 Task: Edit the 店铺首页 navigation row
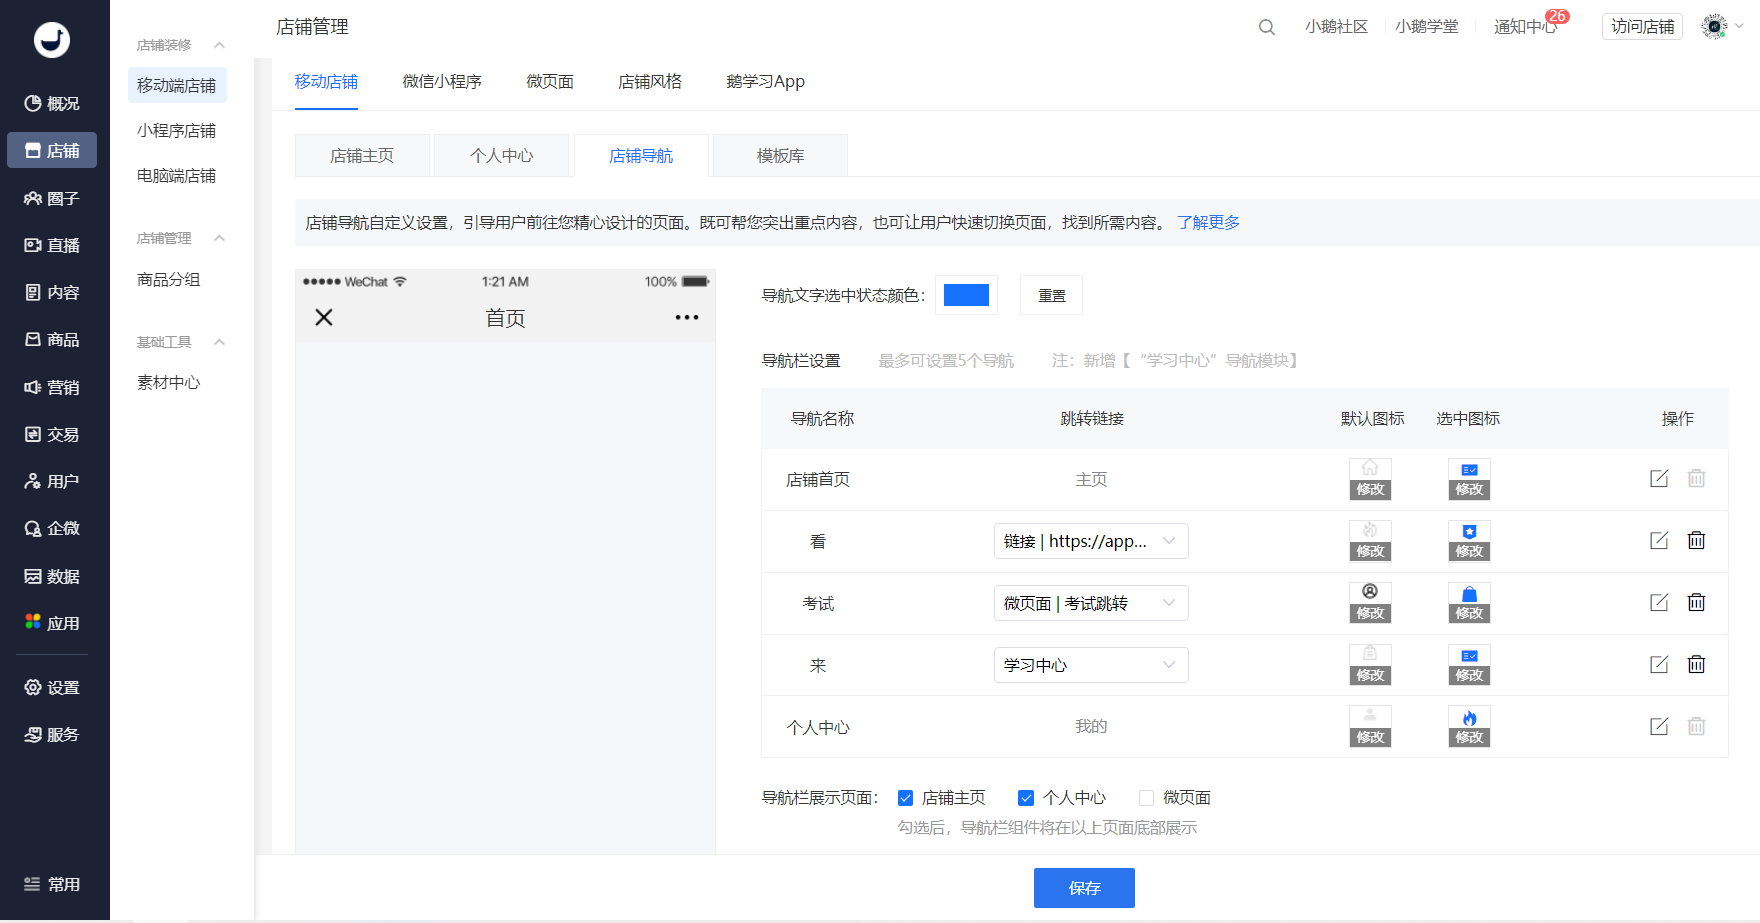click(x=1658, y=478)
